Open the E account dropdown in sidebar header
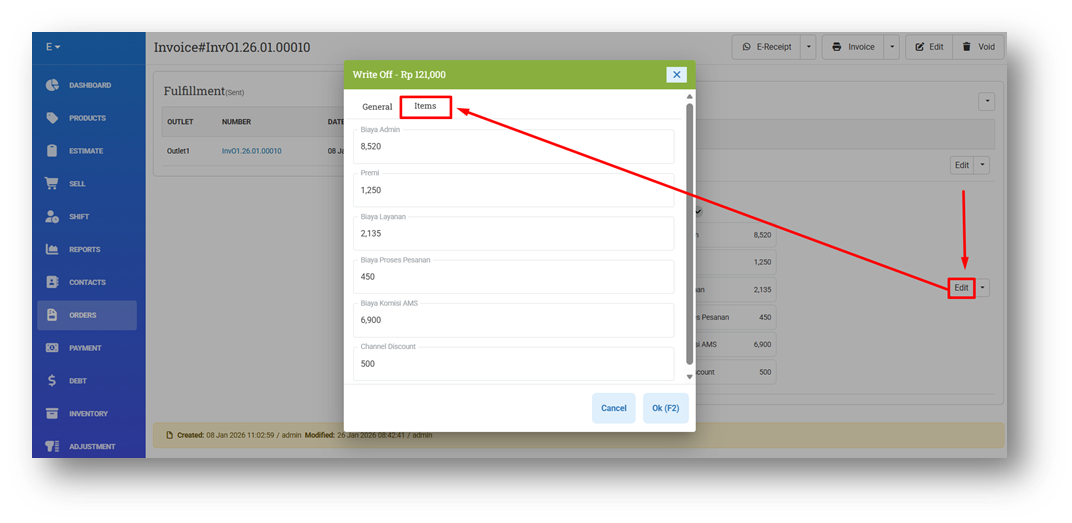The width and height of the screenshot is (1072, 523). tap(53, 47)
